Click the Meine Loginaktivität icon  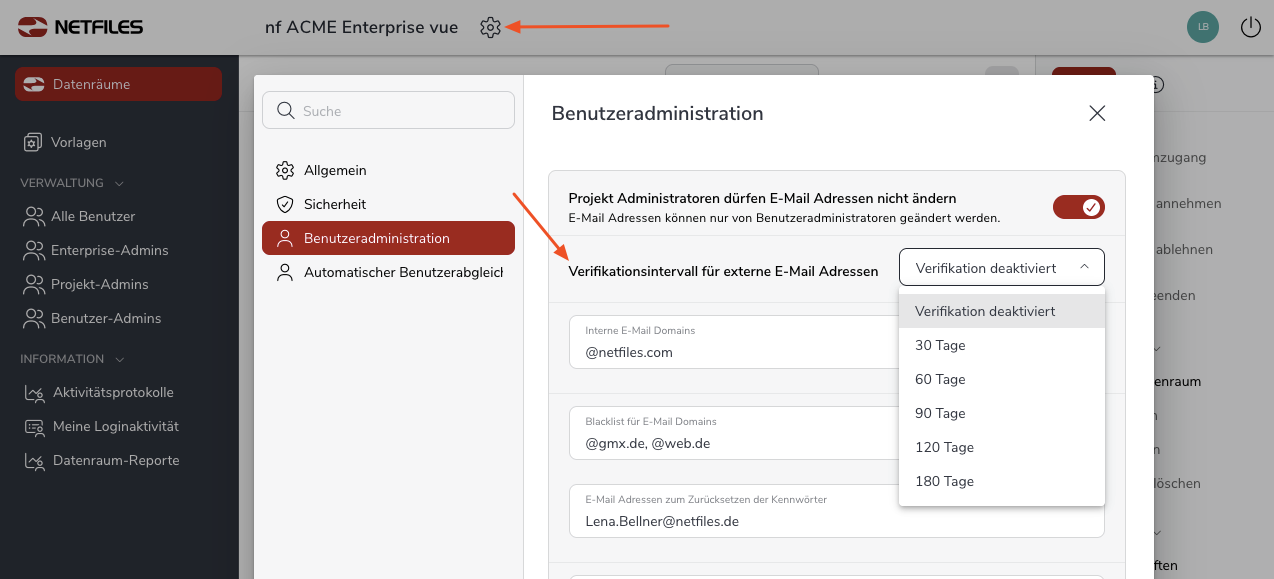pyautogui.click(x=34, y=426)
